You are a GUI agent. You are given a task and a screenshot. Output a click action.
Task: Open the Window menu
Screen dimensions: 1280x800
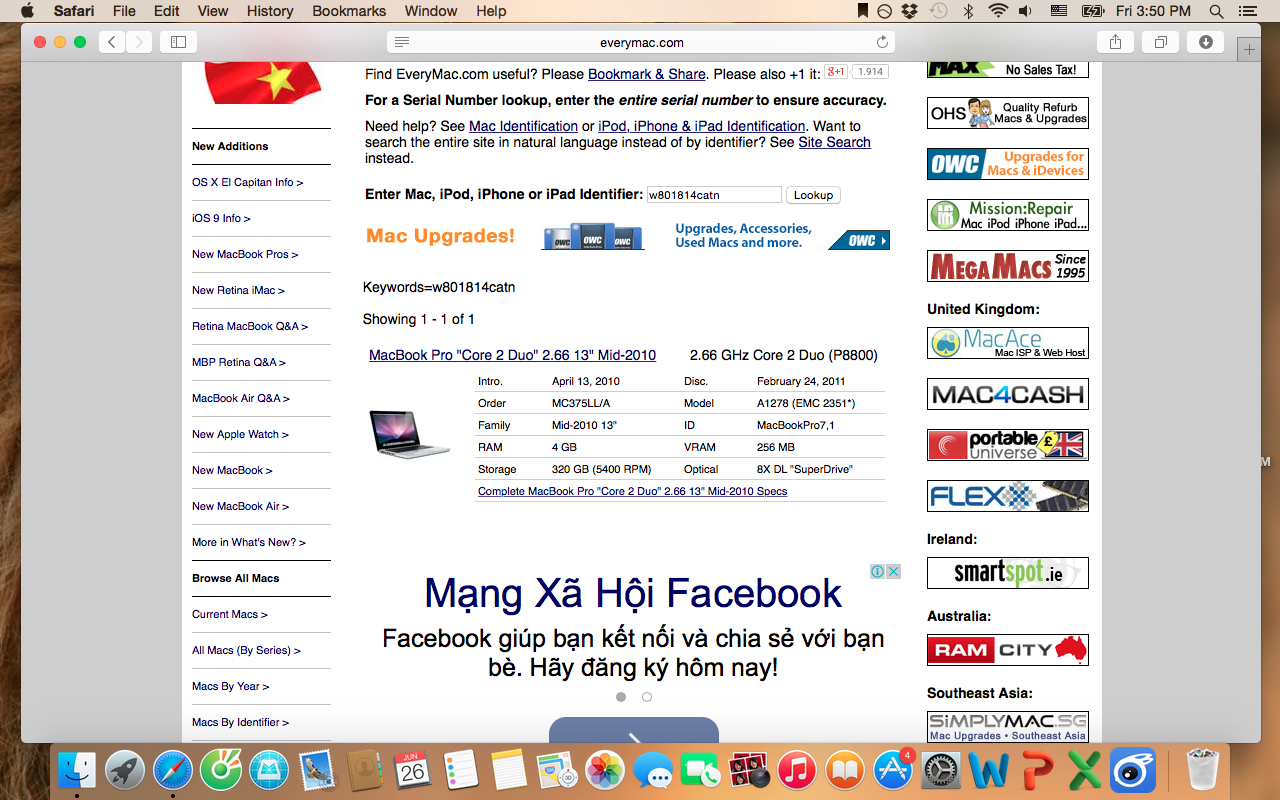click(x=431, y=11)
